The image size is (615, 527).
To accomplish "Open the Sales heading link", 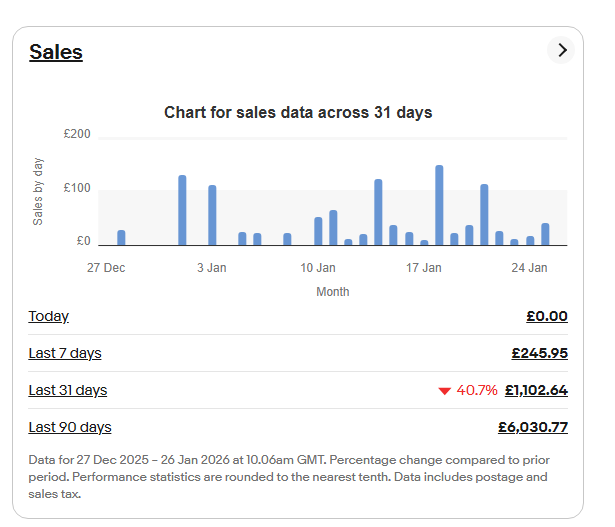I will coord(56,52).
